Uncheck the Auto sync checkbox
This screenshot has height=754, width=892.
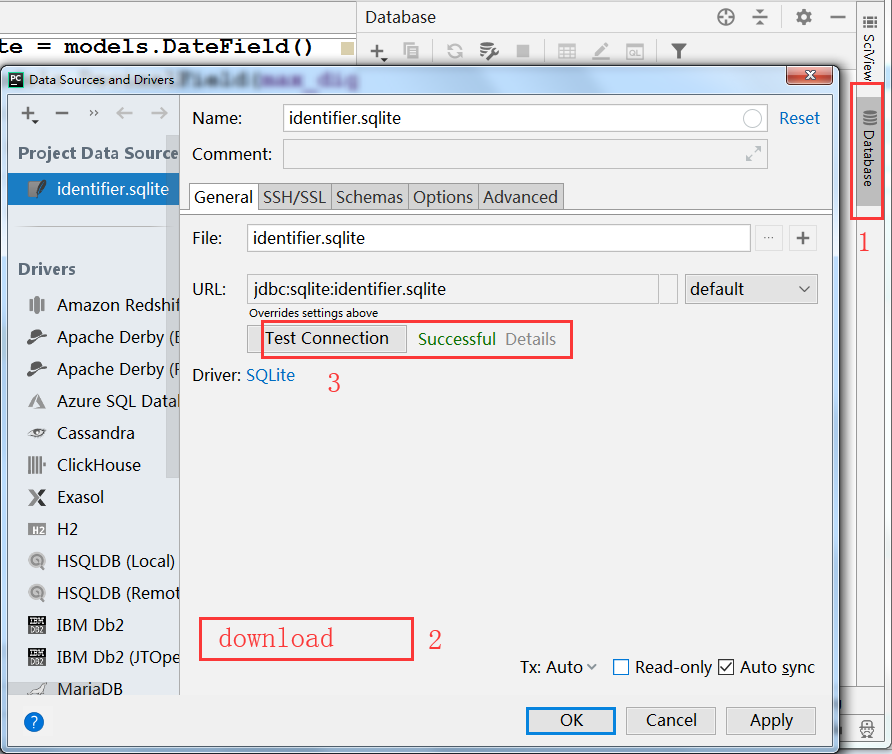coord(726,667)
